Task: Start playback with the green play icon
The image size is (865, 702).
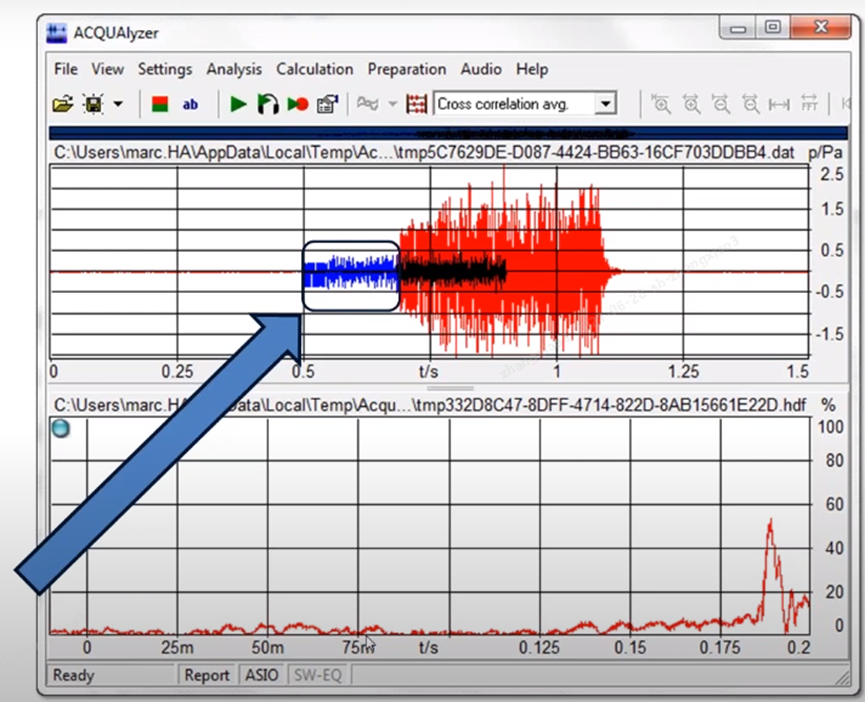Action: click(x=238, y=104)
